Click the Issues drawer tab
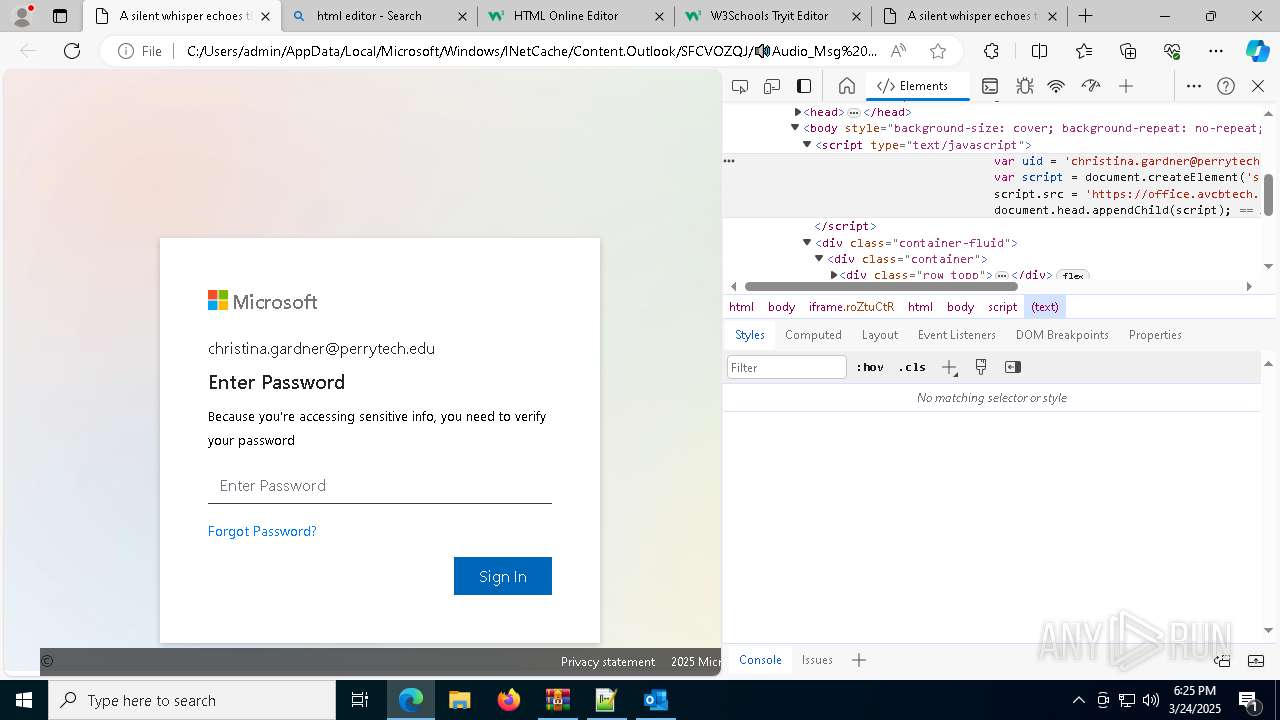 click(817, 660)
